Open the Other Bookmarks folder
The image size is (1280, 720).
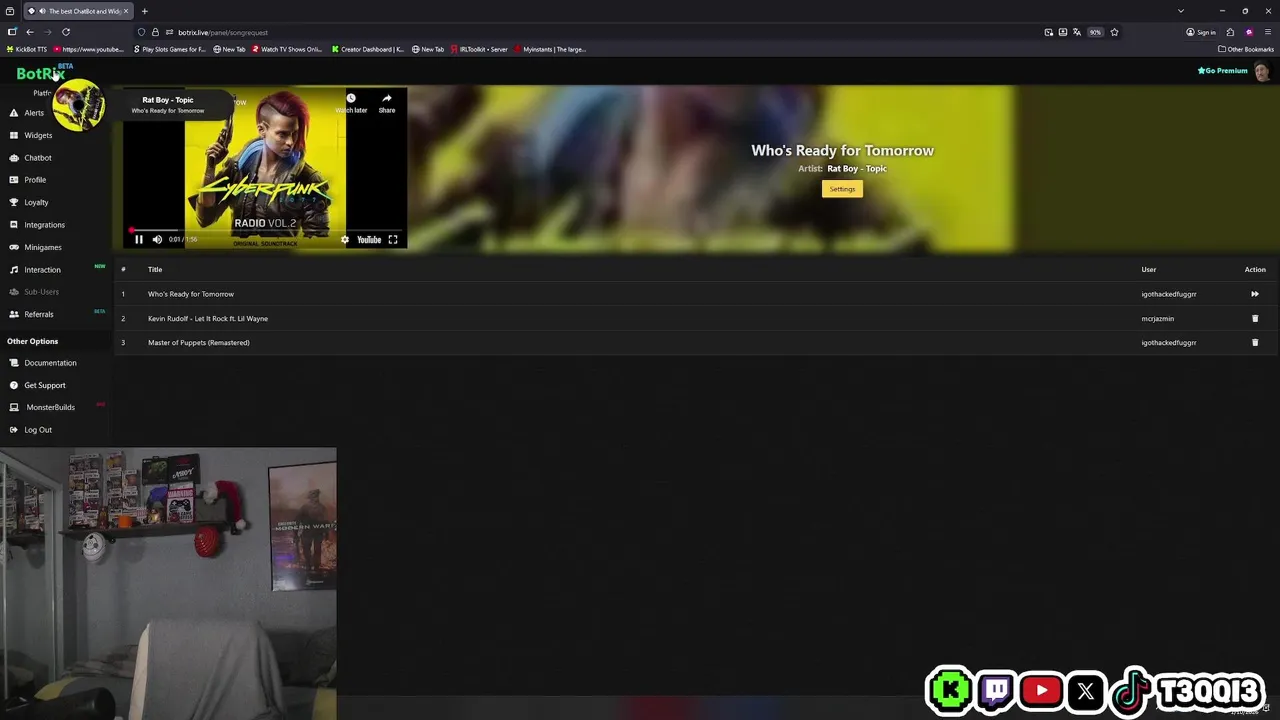1246,49
